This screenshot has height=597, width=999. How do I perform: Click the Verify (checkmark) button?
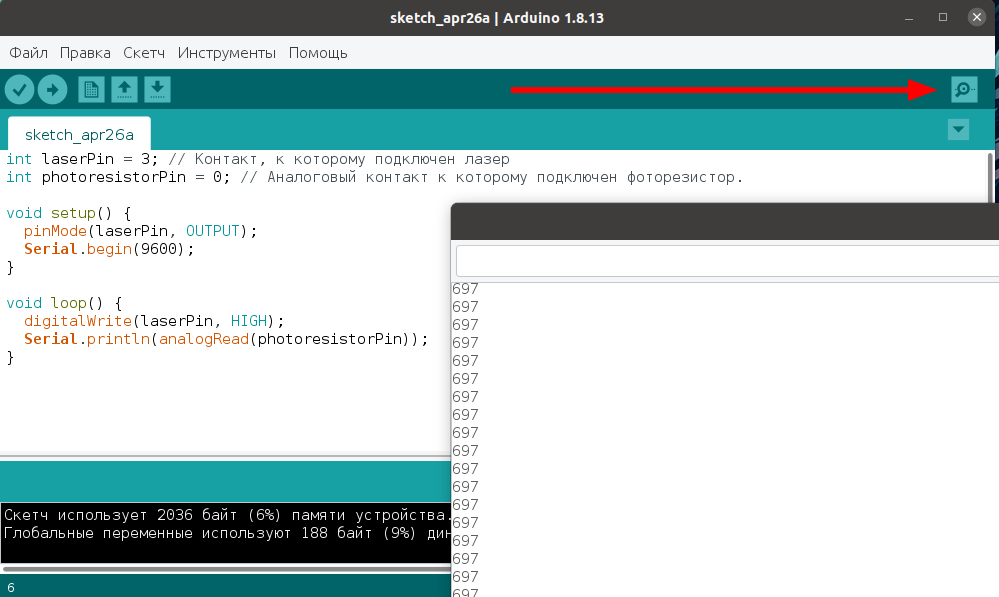pyautogui.click(x=19, y=90)
